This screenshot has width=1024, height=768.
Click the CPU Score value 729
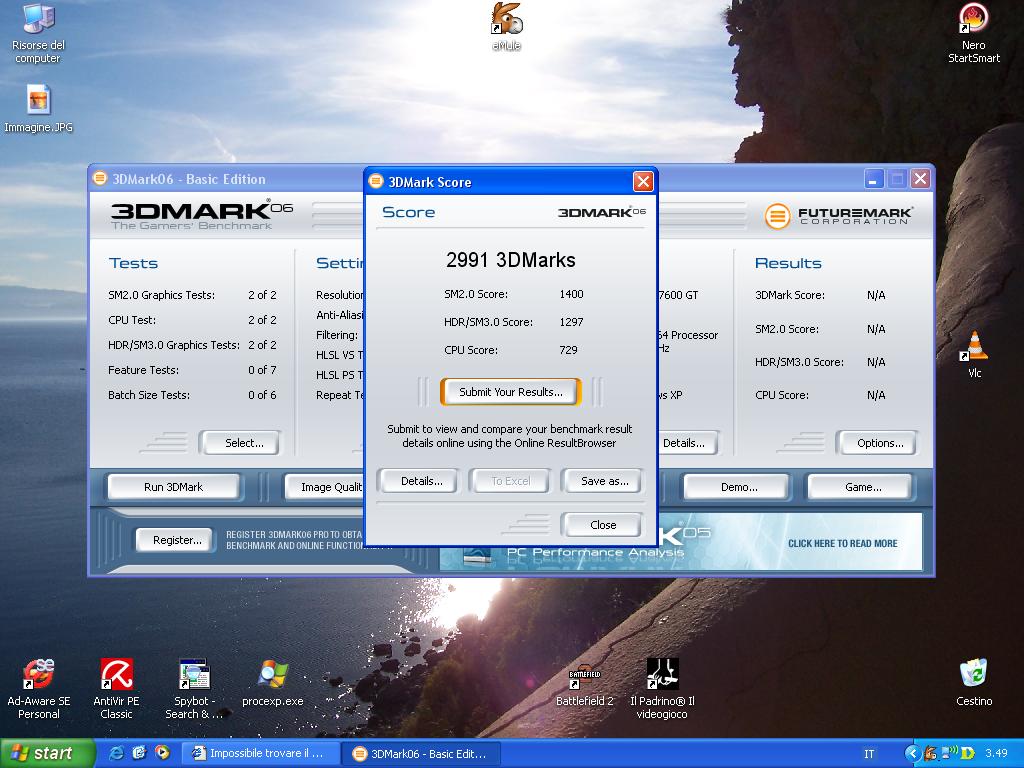568,350
